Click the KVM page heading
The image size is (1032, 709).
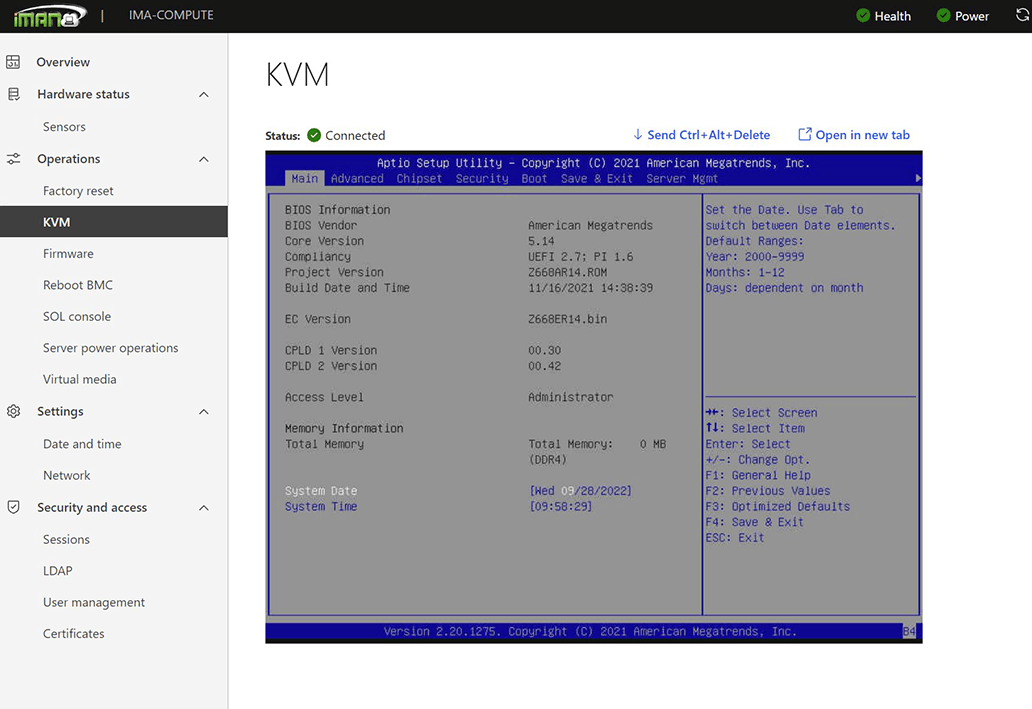point(297,74)
